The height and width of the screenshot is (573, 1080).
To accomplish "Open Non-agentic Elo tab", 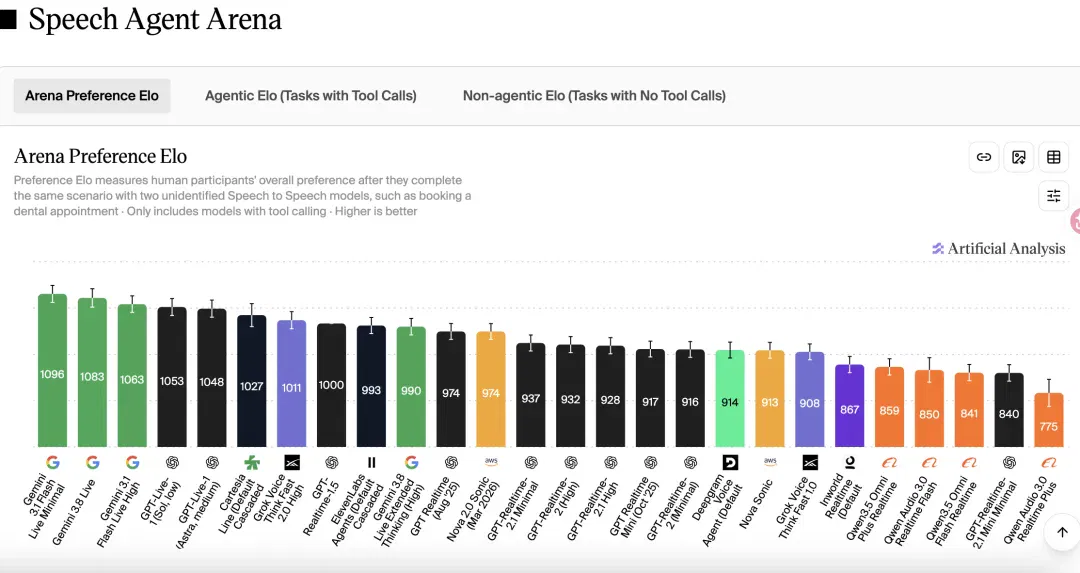I will 594,96.
